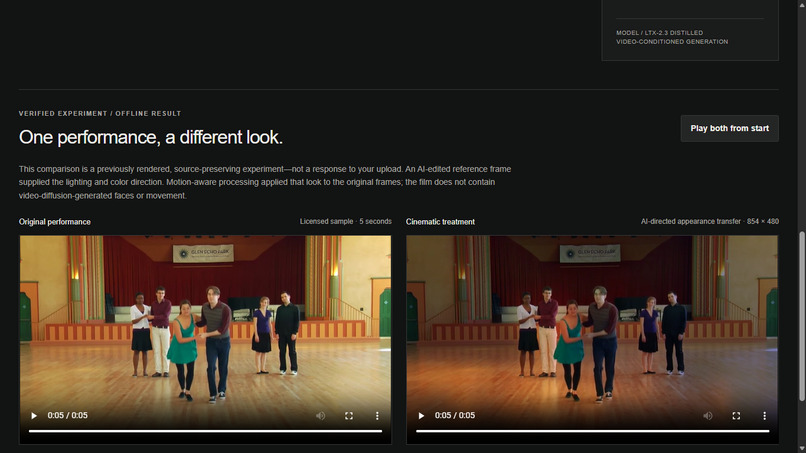The image size is (806, 453).
Task: Play the Original performance video
Action: click(34, 415)
